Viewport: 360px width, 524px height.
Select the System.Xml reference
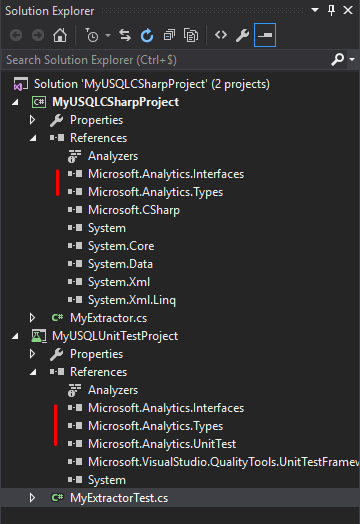click(119, 282)
